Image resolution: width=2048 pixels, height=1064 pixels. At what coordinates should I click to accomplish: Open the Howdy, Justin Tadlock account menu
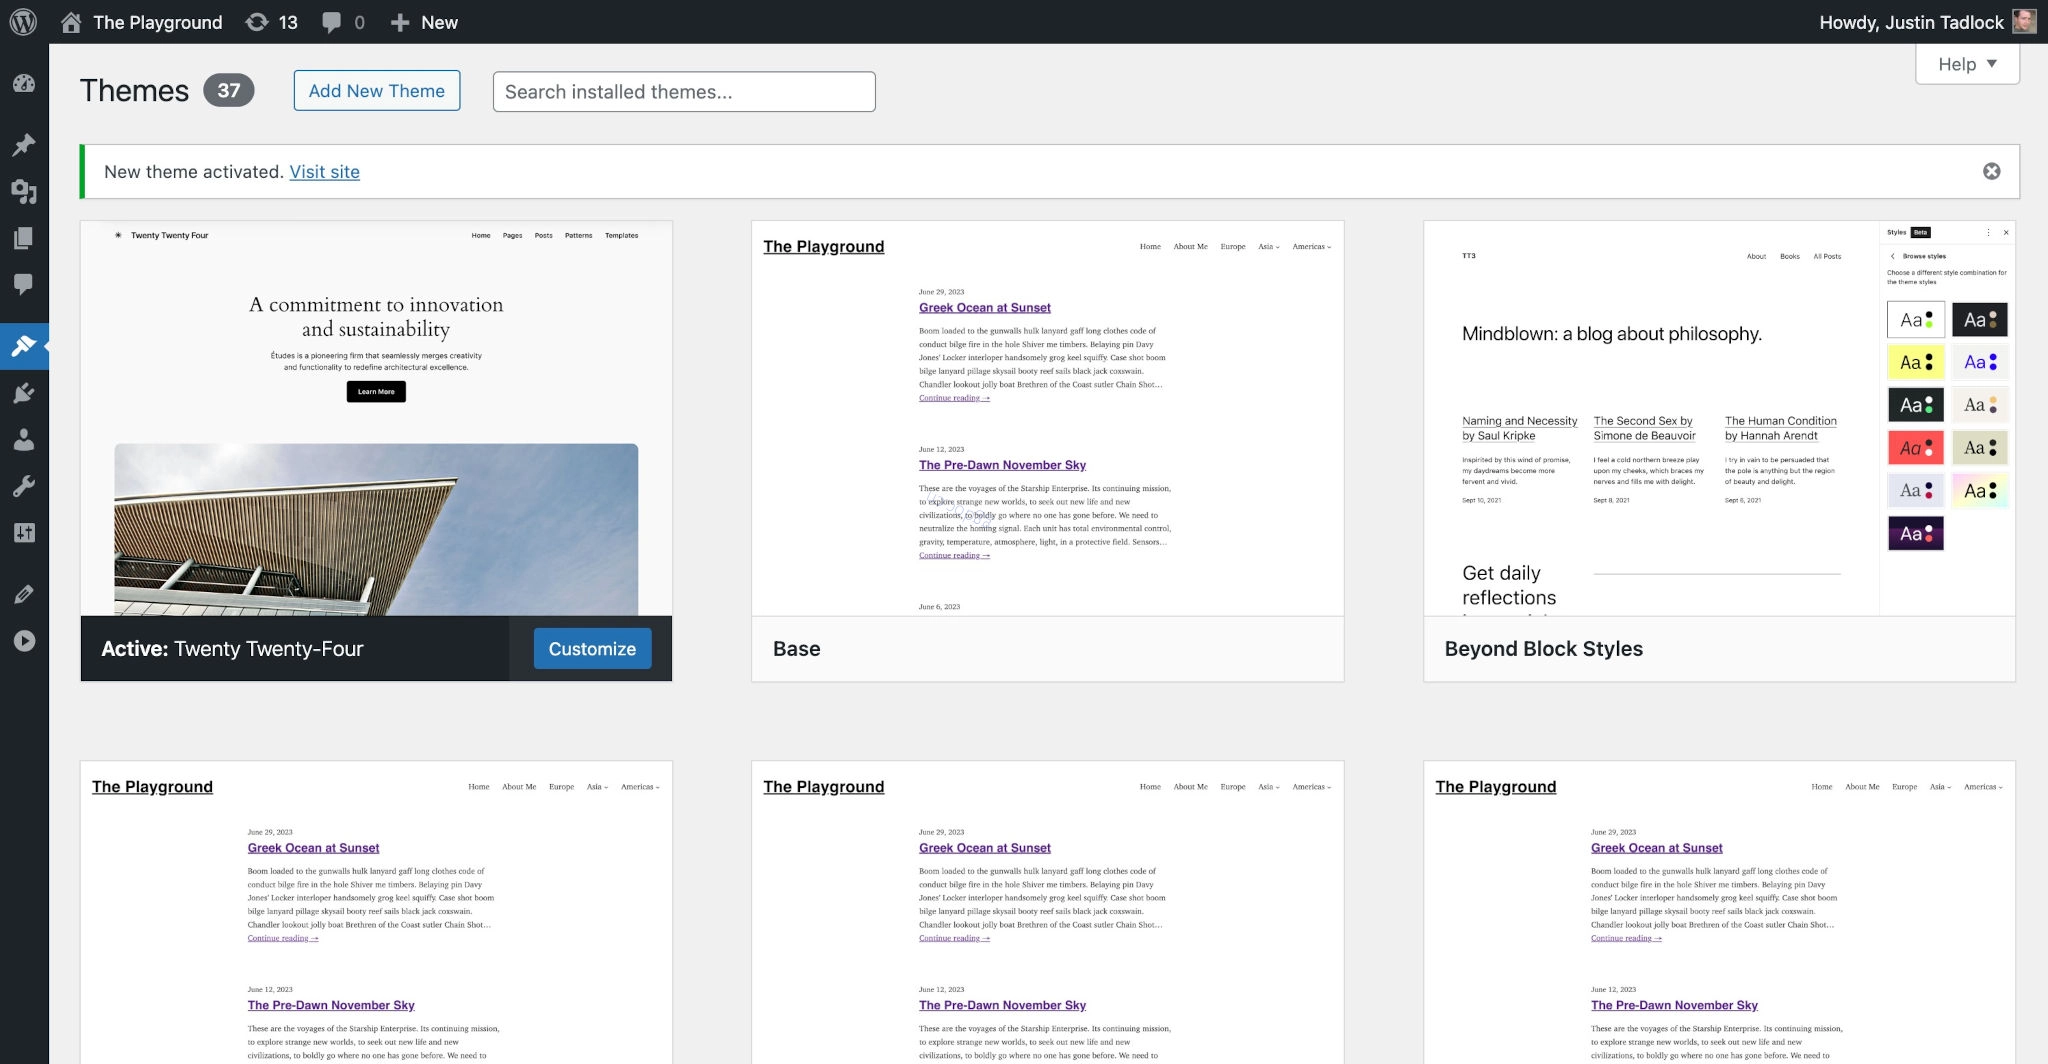[x=1927, y=22]
